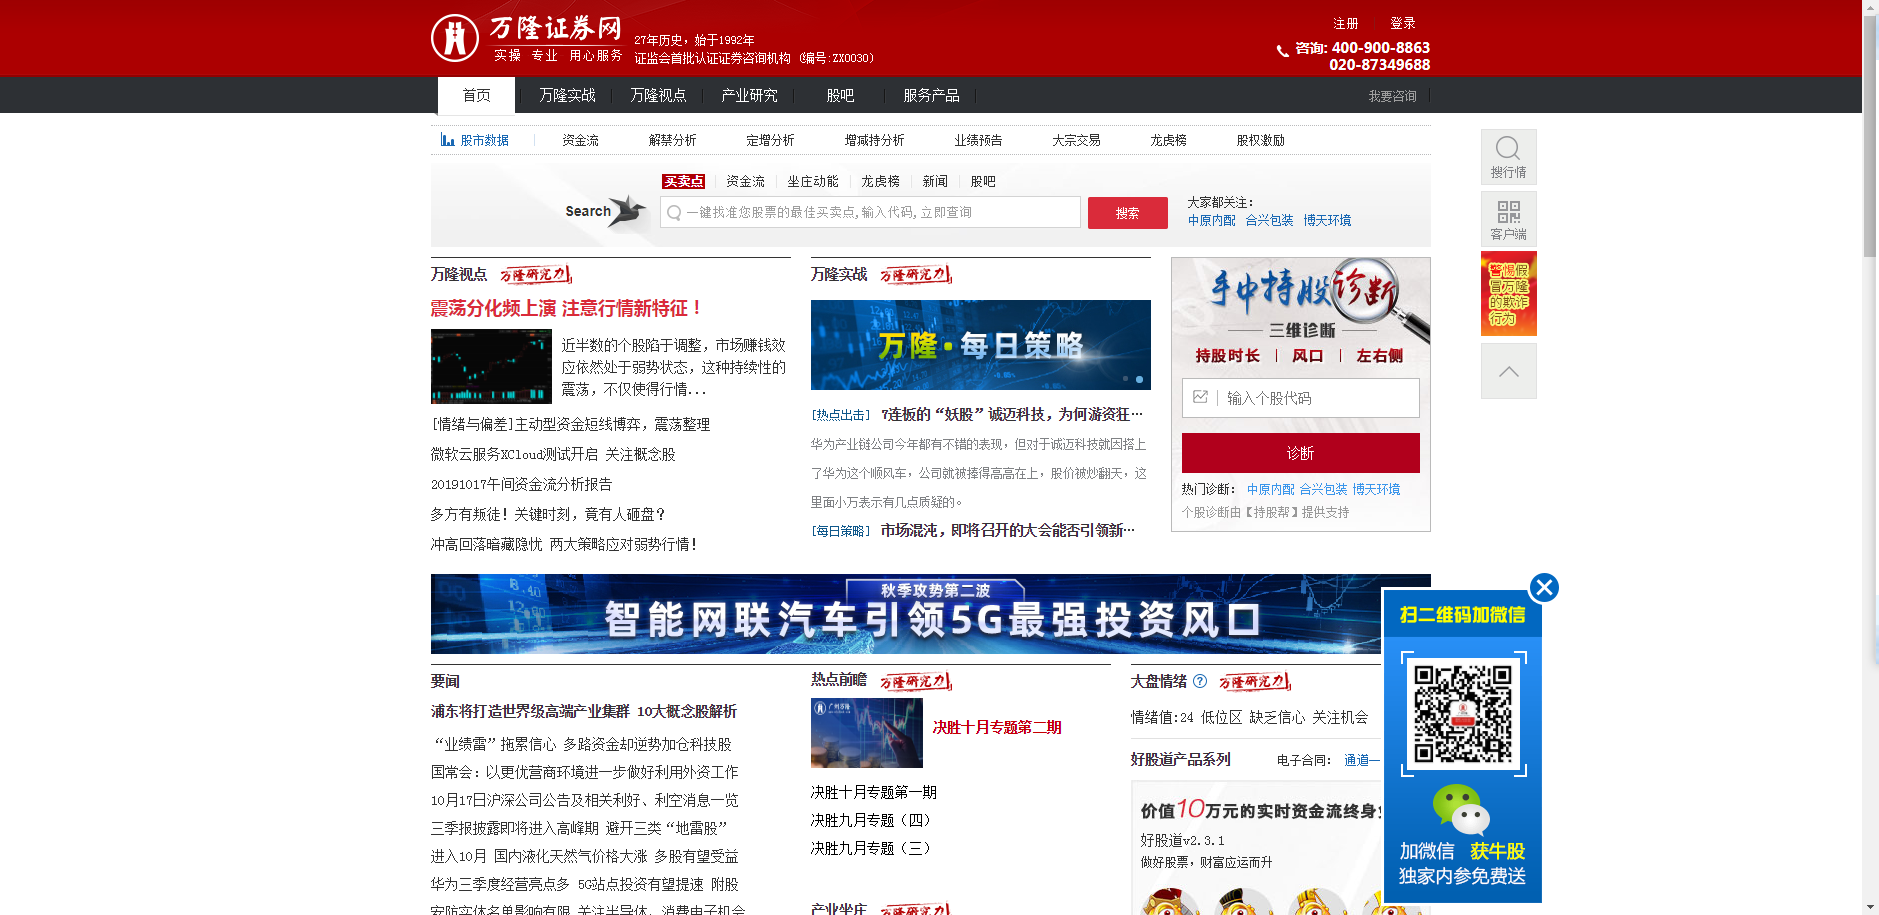Viewport: 1879px width, 915px height.
Task: Open the 万隆·每日策略 banner
Action: click(x=980, y=345)
